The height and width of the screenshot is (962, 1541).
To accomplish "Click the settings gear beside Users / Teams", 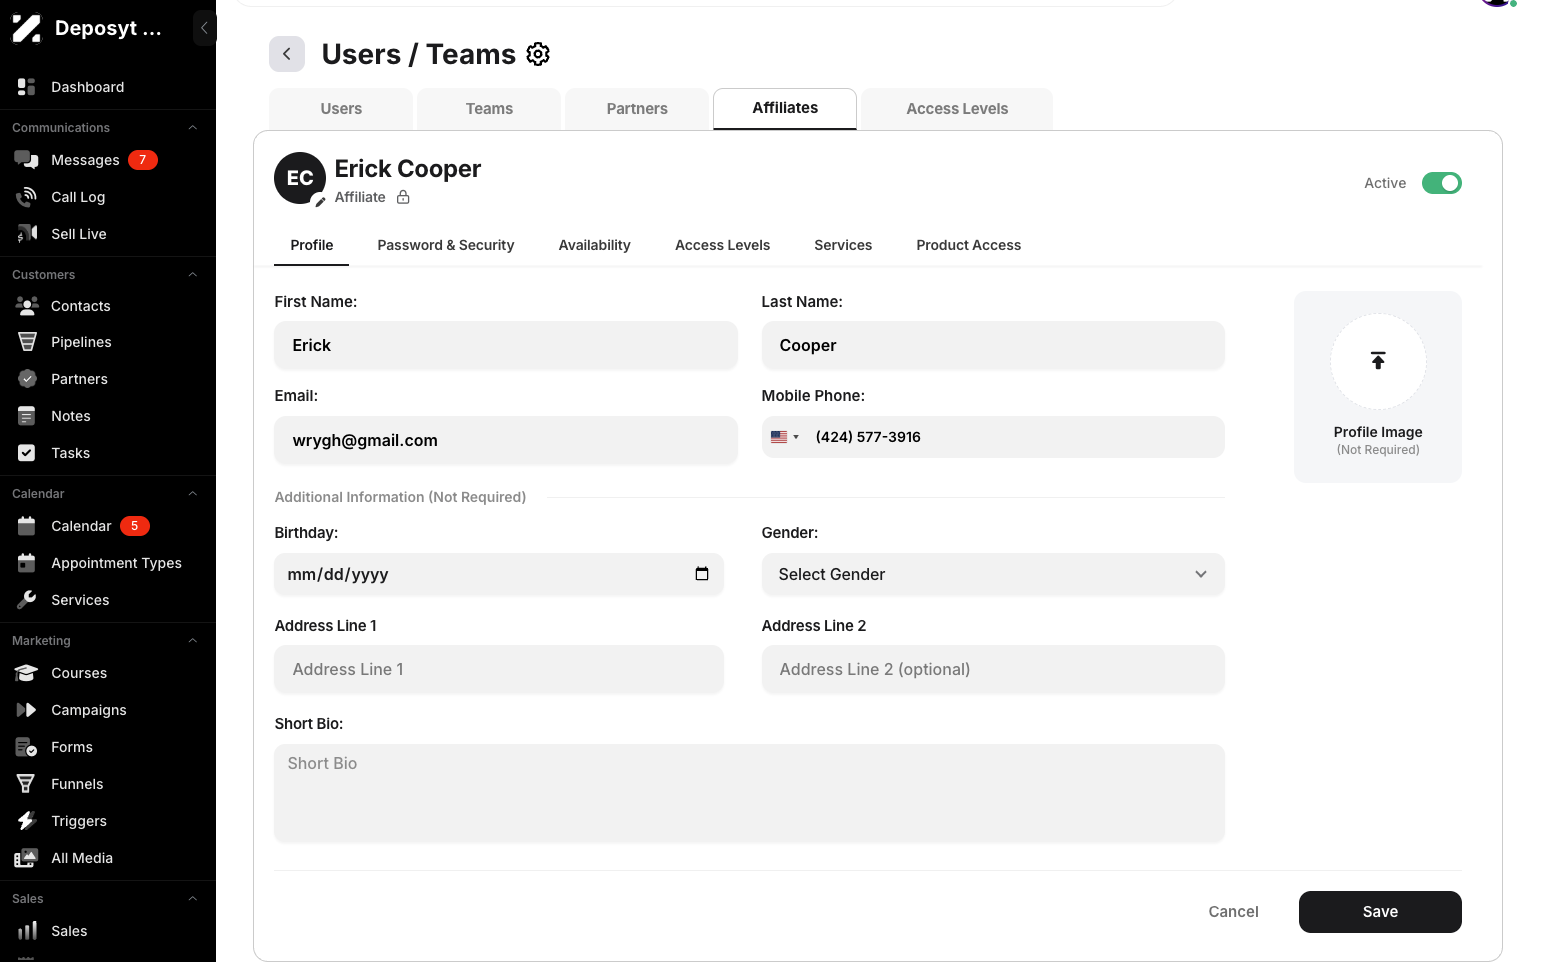I will point(538,54).
